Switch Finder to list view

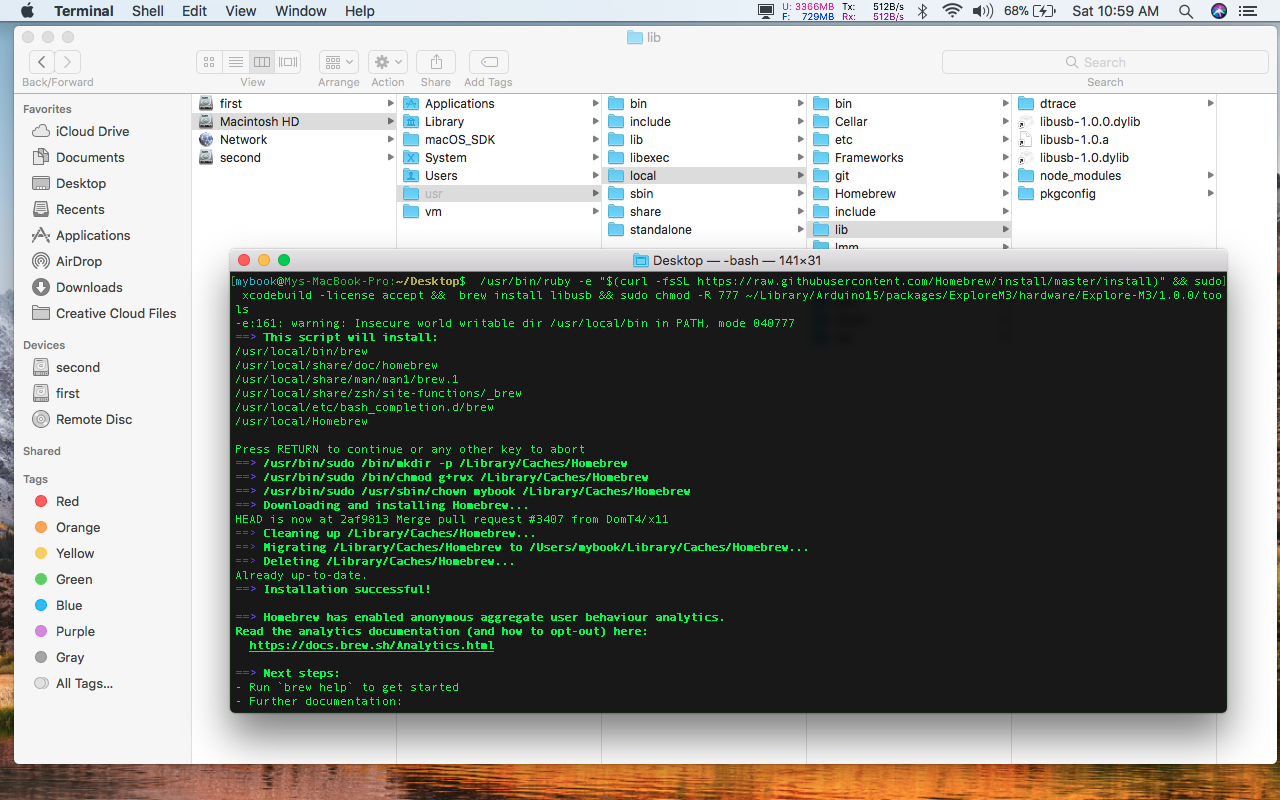(235, 62)
